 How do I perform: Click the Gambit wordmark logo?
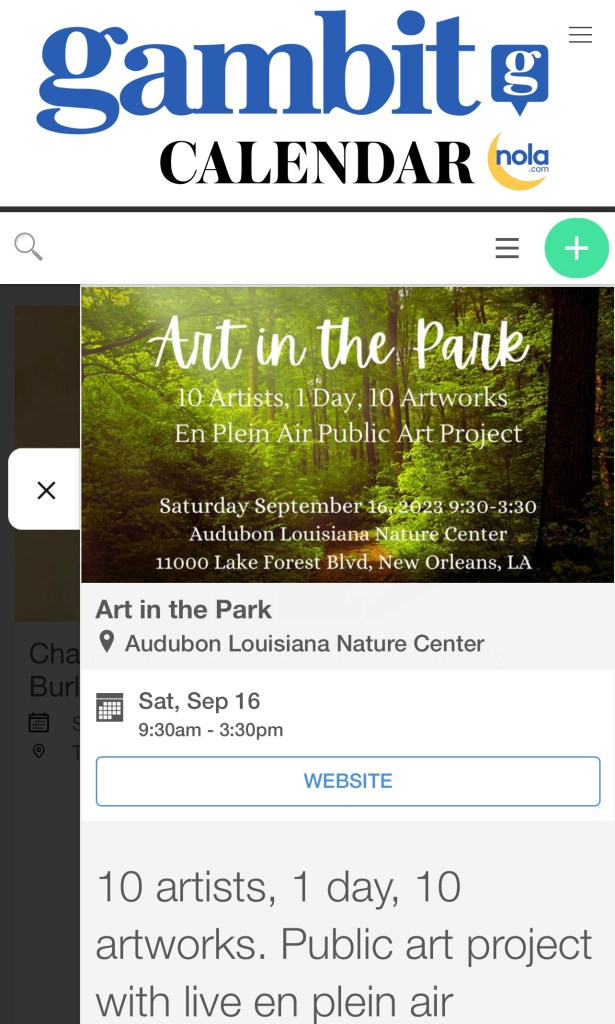tap(255, 72)
